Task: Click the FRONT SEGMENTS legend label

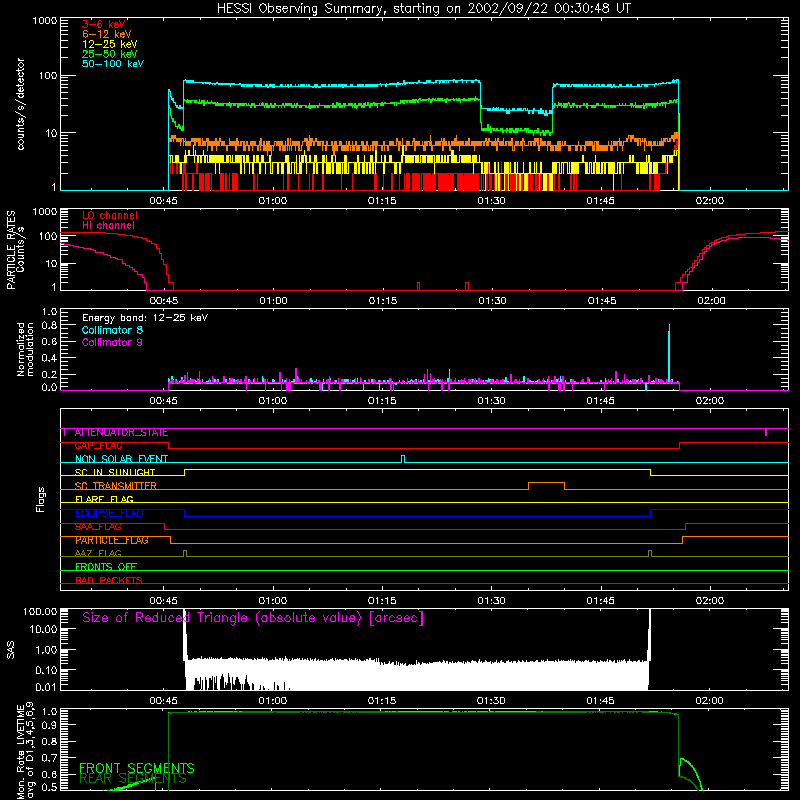Action: pyautogui.click(x=137, y=768)
